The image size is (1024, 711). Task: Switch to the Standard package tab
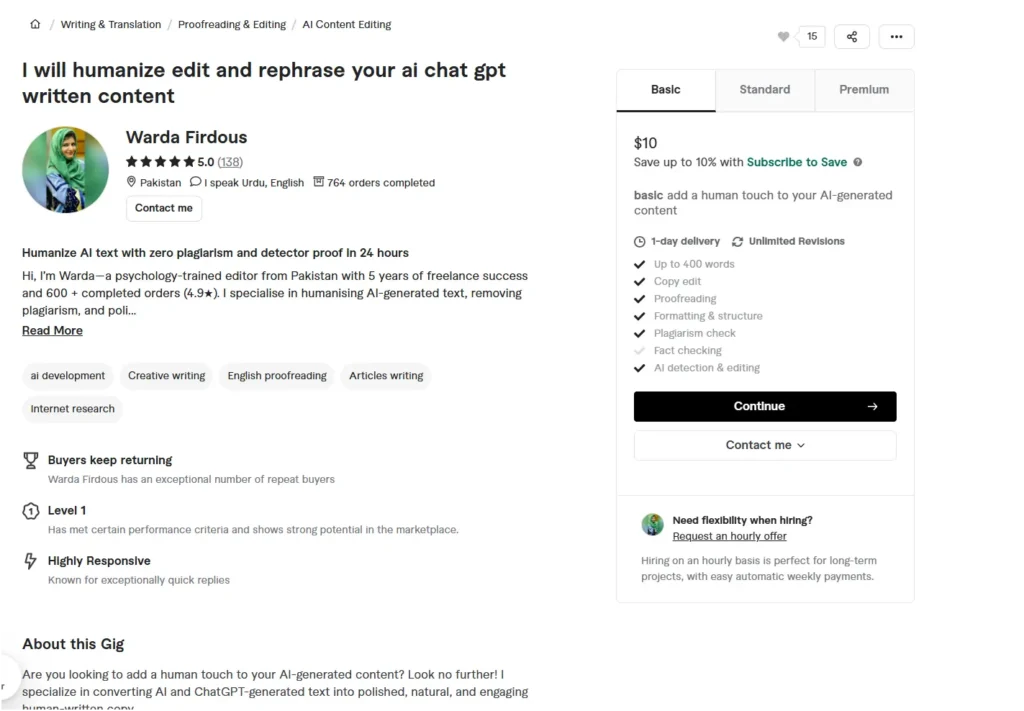pyautogui.click(x=765, y=90)
